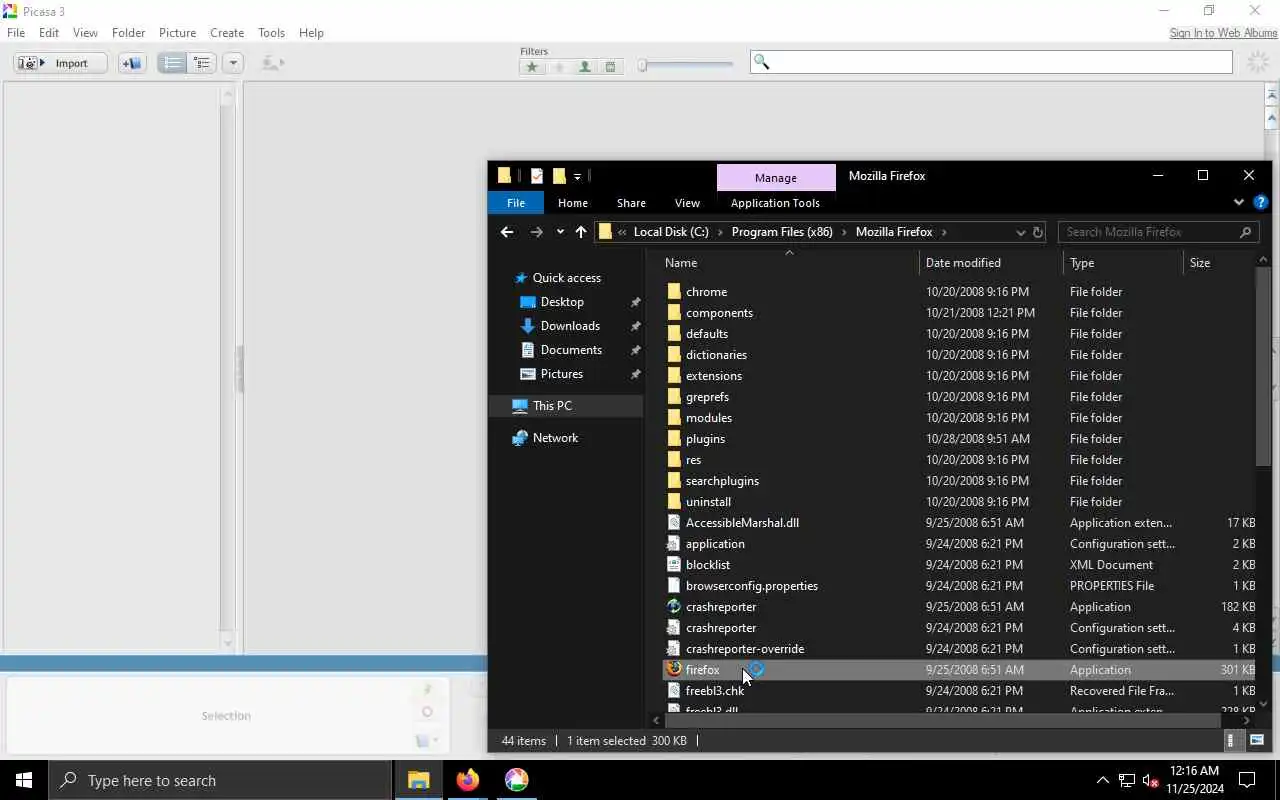The image size is (1280, 800).
Task: Switch Picasa to flat folder view
Action: (x=172, y=63)
